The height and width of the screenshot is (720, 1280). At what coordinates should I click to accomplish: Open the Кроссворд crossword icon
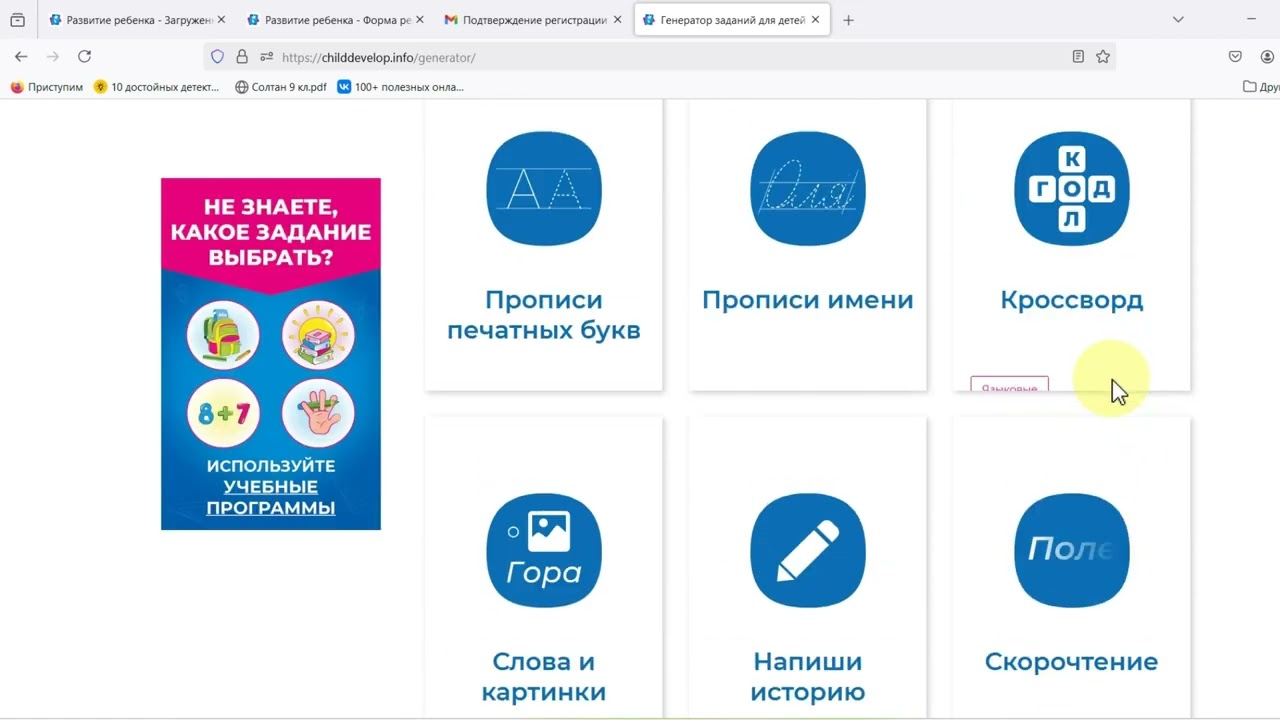[1072, 188]
